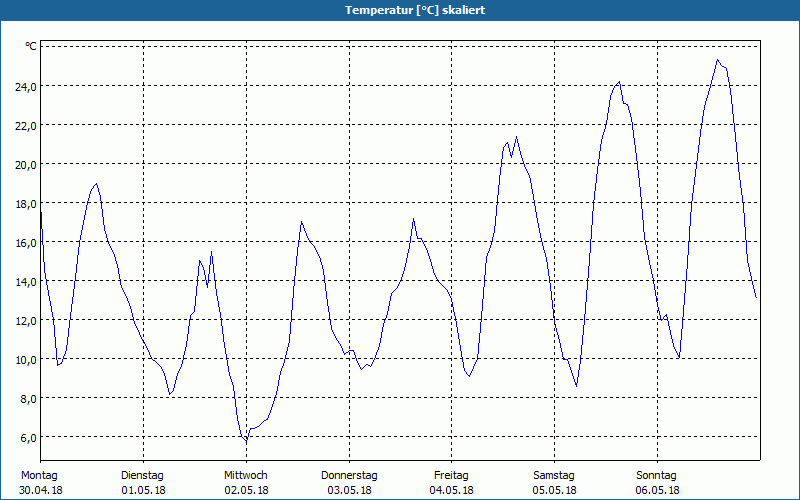Select the 12,0 y-axis label
The width and height of the screenshot is (800, 500).
(x=26, y=321)
